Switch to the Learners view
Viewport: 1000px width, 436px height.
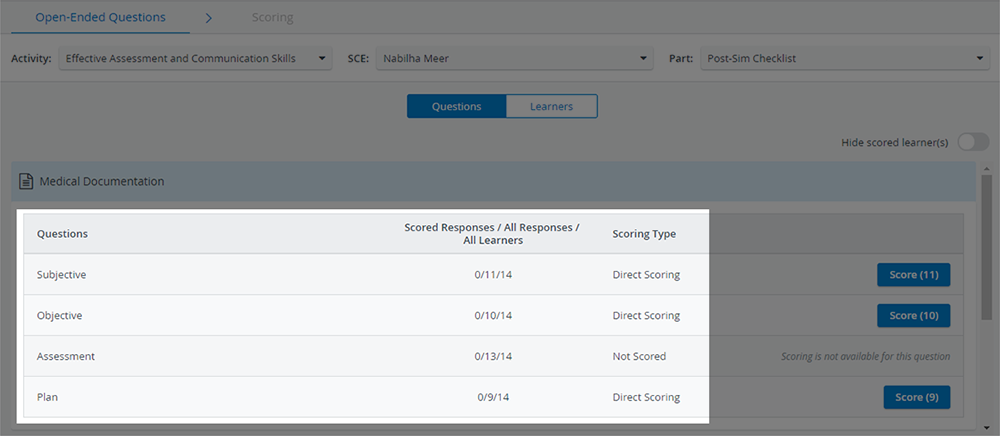tap(552, 106)
